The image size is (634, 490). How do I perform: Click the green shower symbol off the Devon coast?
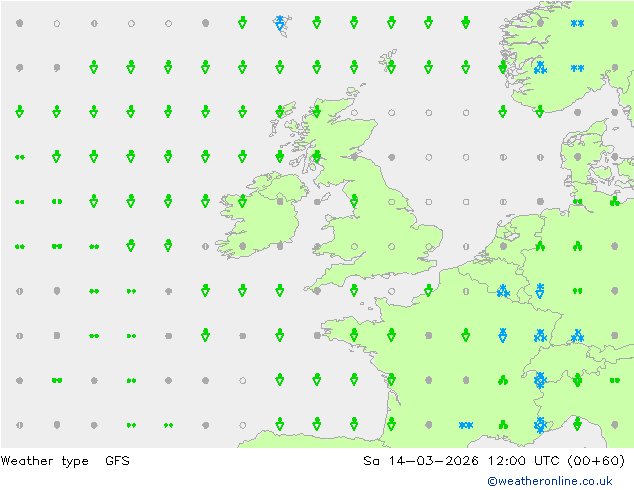point(354,290)
